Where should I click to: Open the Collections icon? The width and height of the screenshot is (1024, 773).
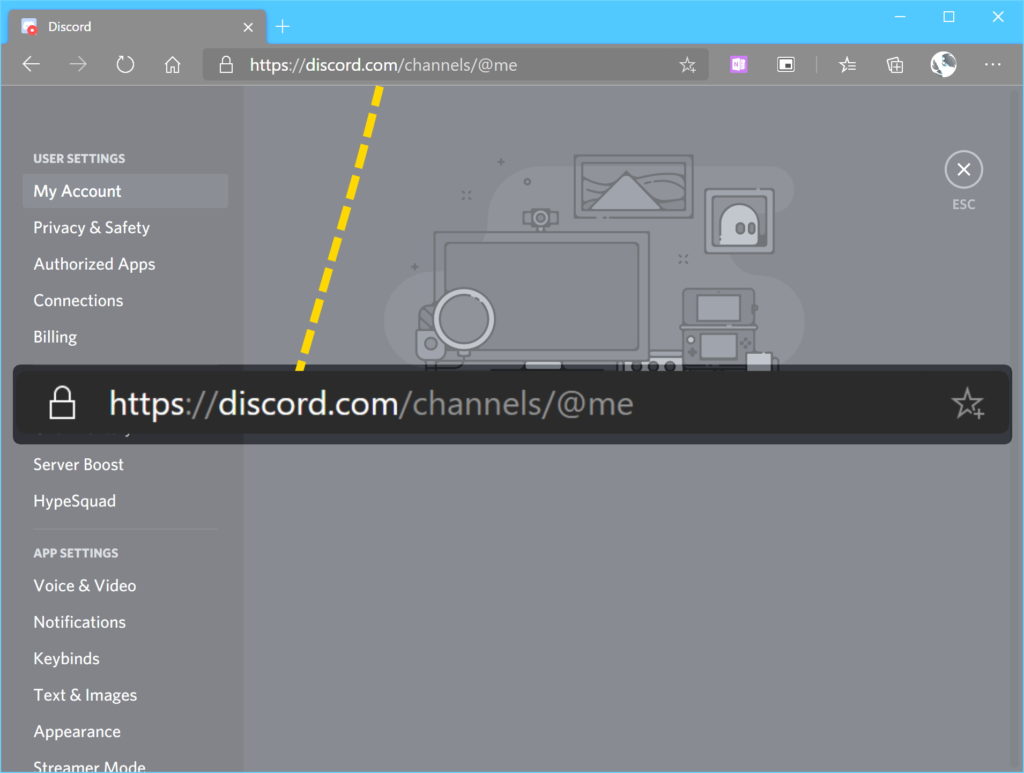click(x=895, y=65)
